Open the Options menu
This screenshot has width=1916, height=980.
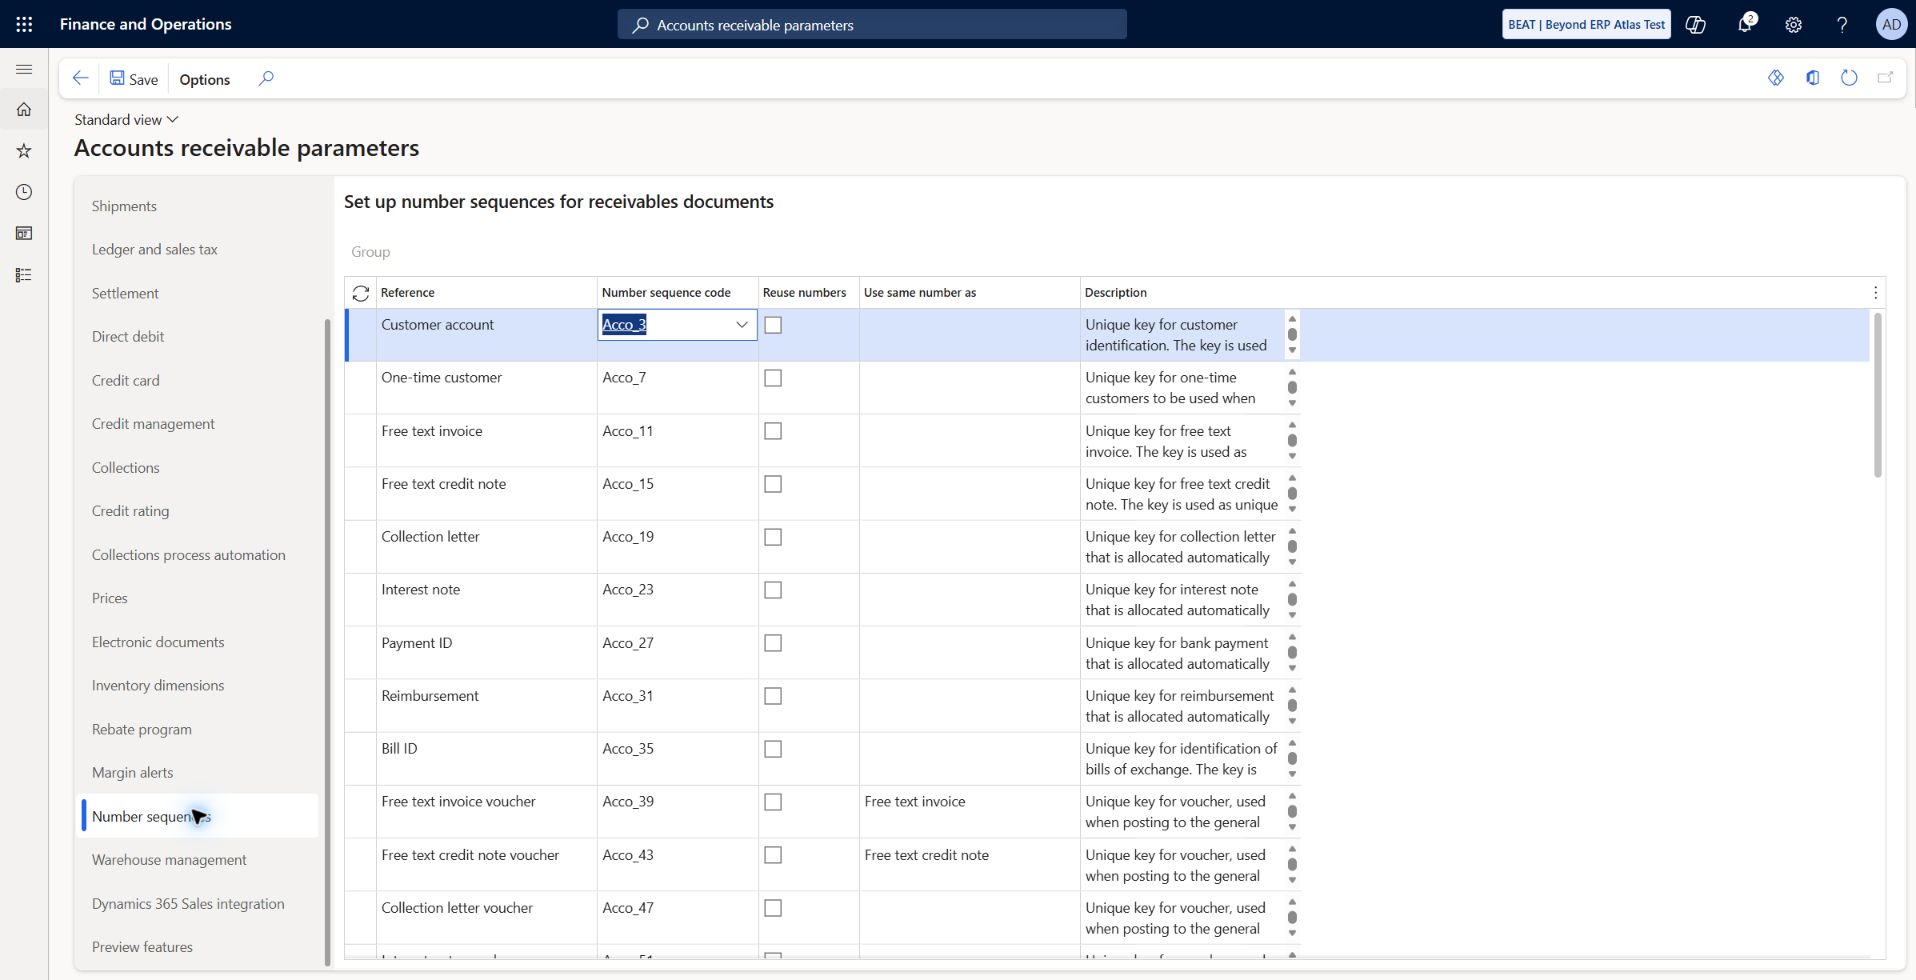tap(205, 79)
